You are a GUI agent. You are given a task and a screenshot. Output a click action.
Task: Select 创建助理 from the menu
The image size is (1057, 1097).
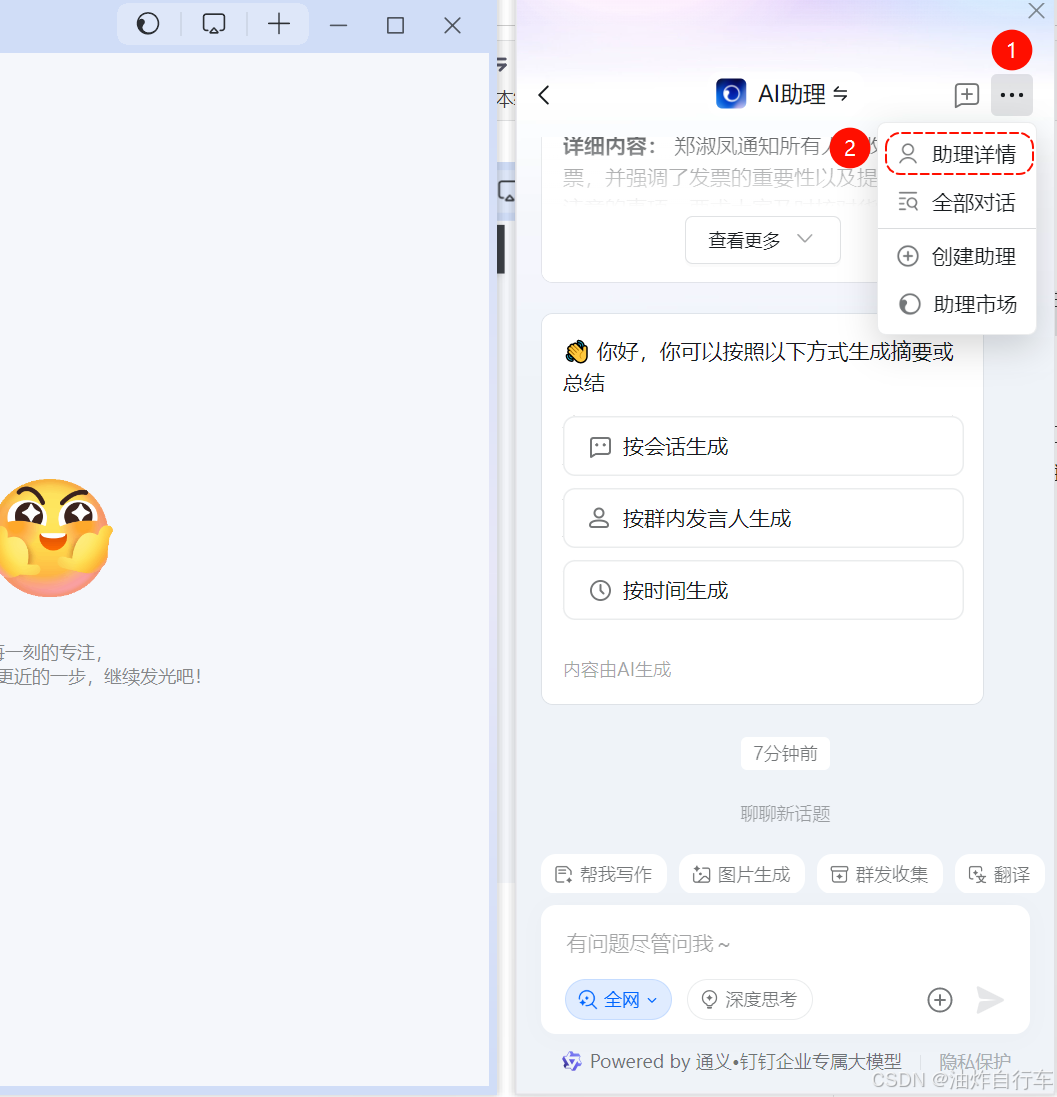(x=957, y=256)
